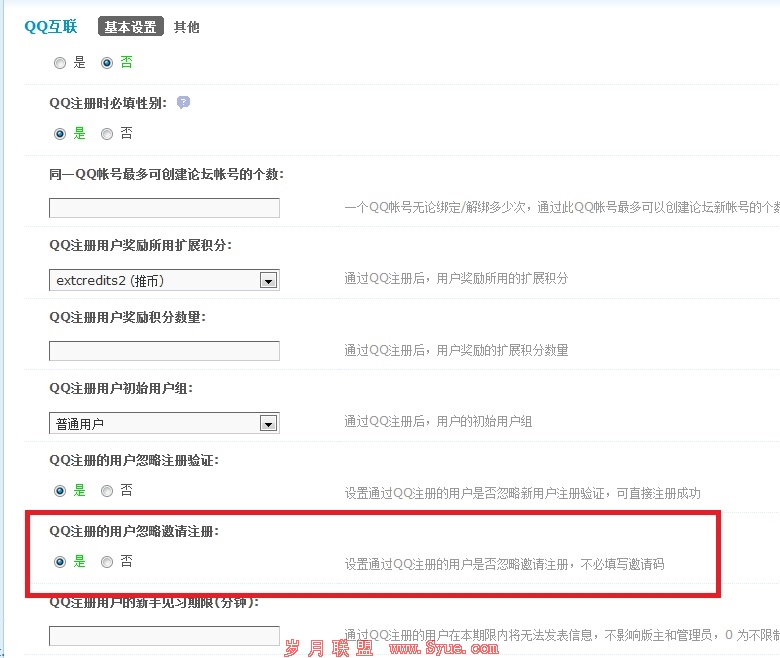
Task: Click the QQ互联 page title
Action: click(x=51, y=26)
